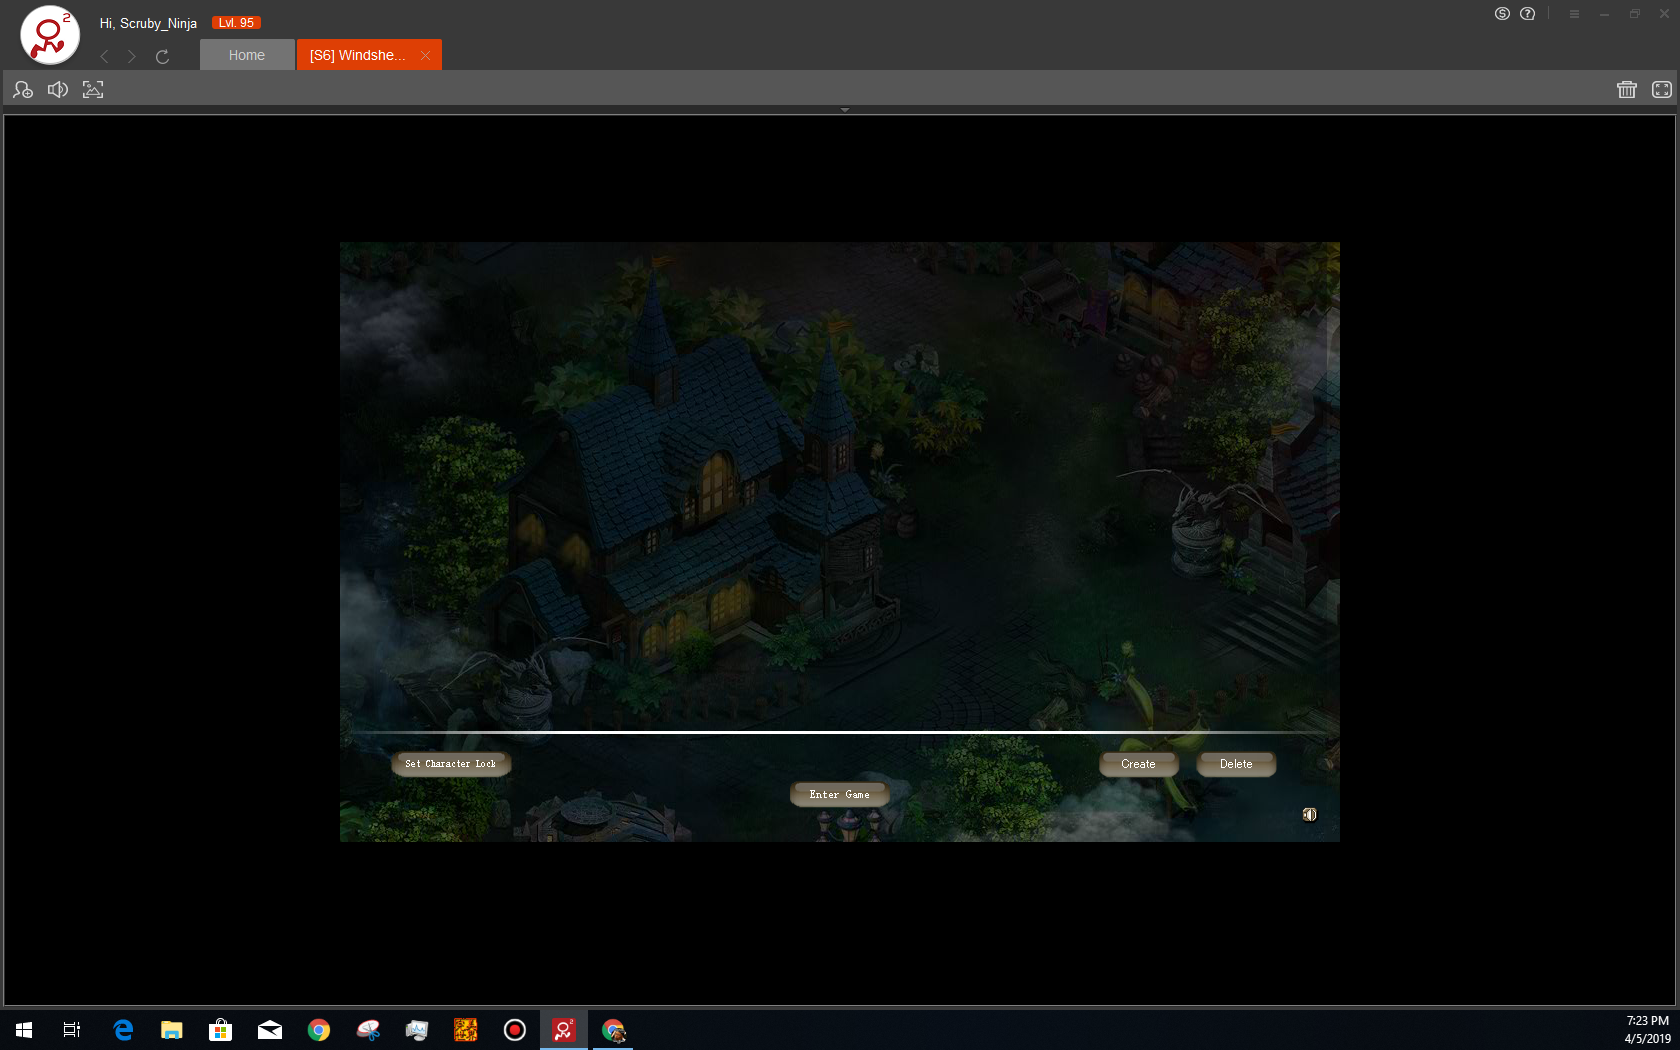Click the Create character button
The image size is (1680, 1050).
1138,764
